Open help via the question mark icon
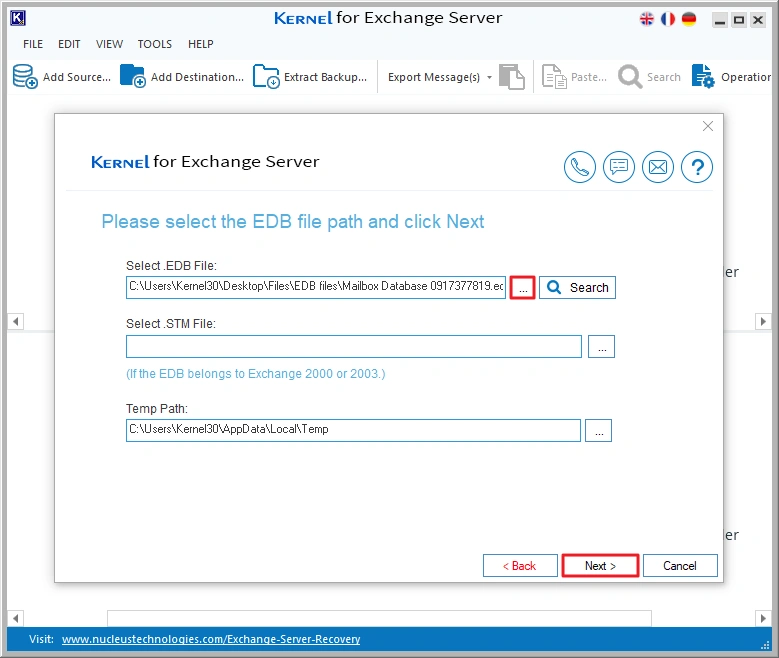 click(697, 167)
